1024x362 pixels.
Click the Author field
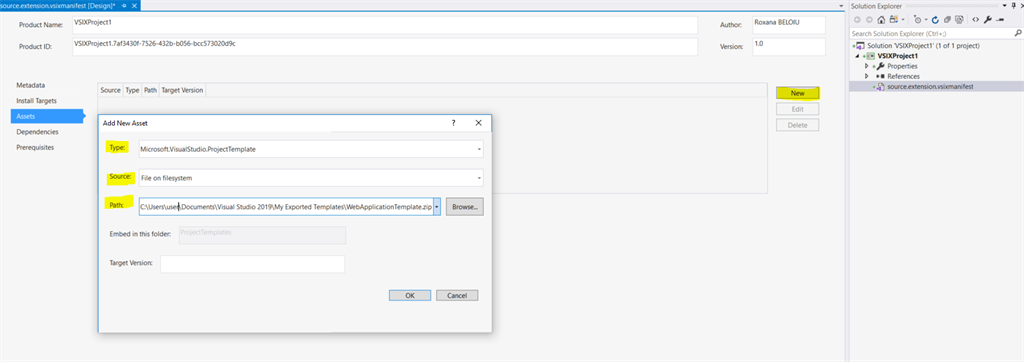click(x=788, y=25)
